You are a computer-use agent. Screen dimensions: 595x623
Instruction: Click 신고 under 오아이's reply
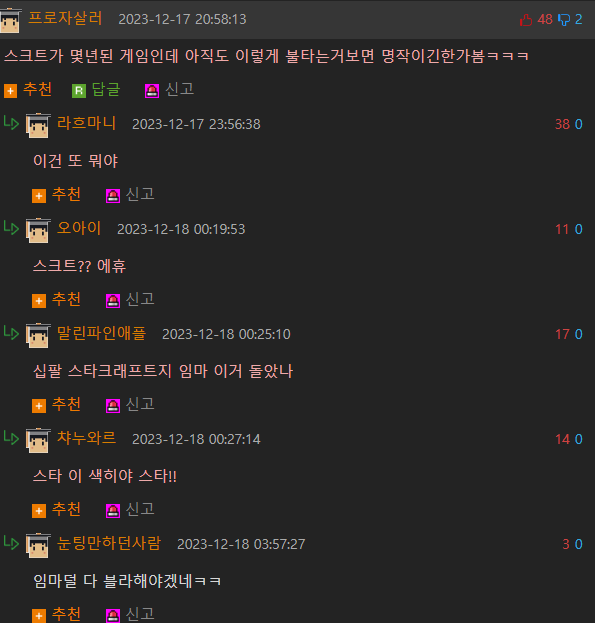[x=140, y=300]
